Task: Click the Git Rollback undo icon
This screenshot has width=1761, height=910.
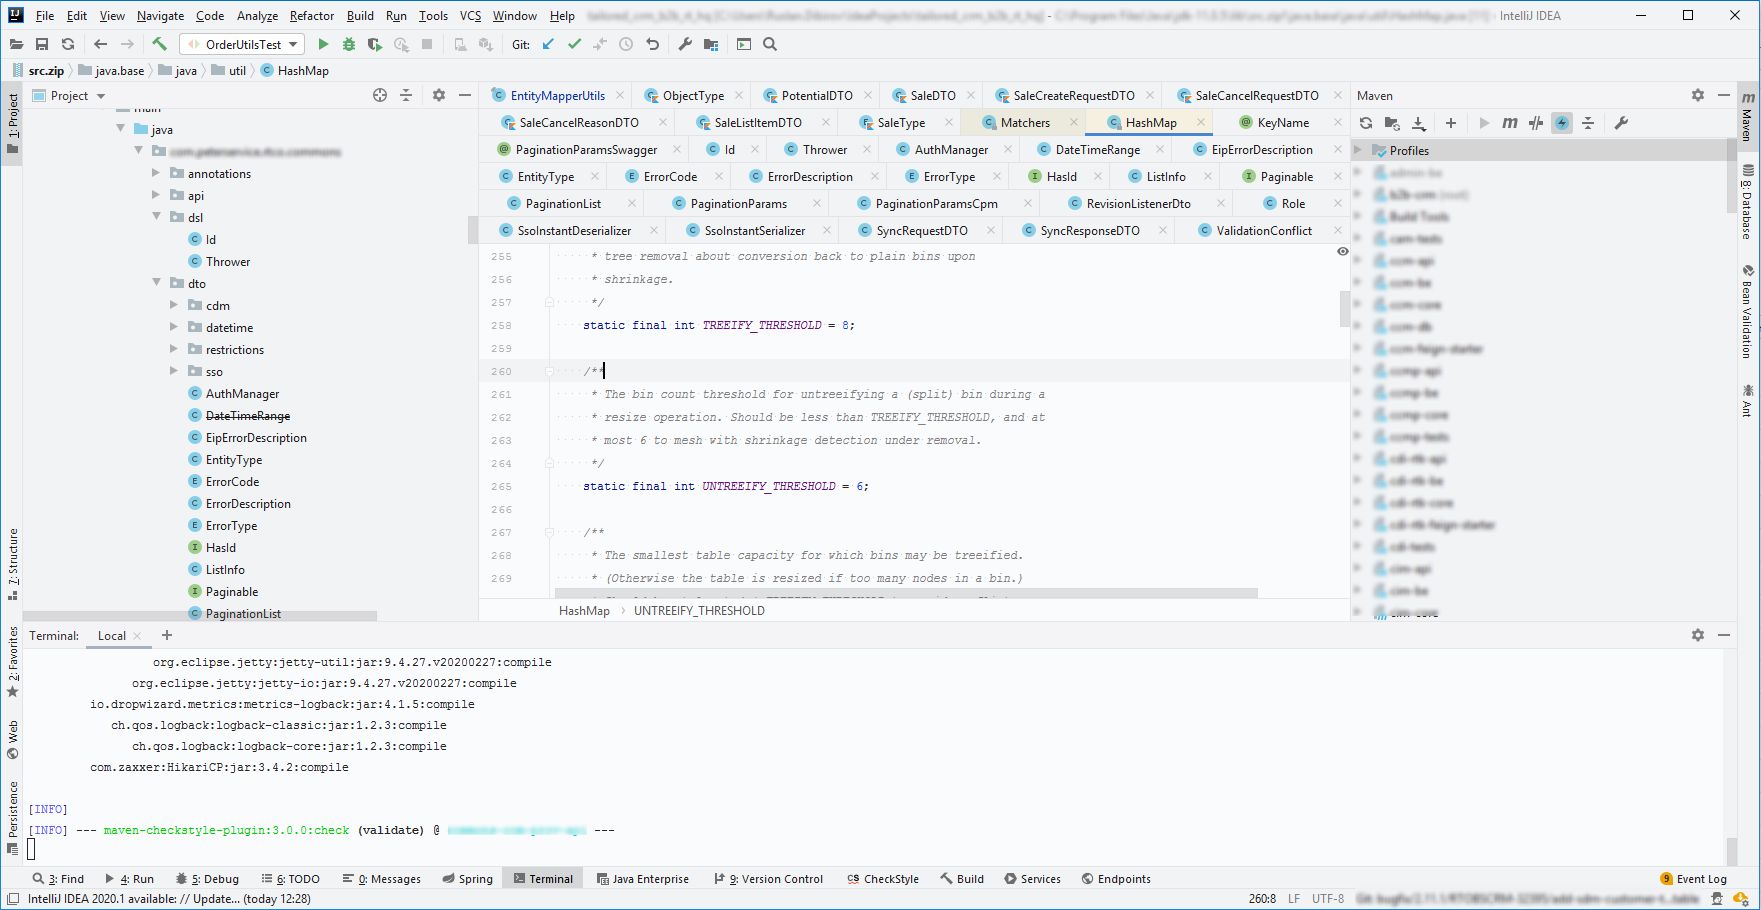Action: click(x=652, y=44)
